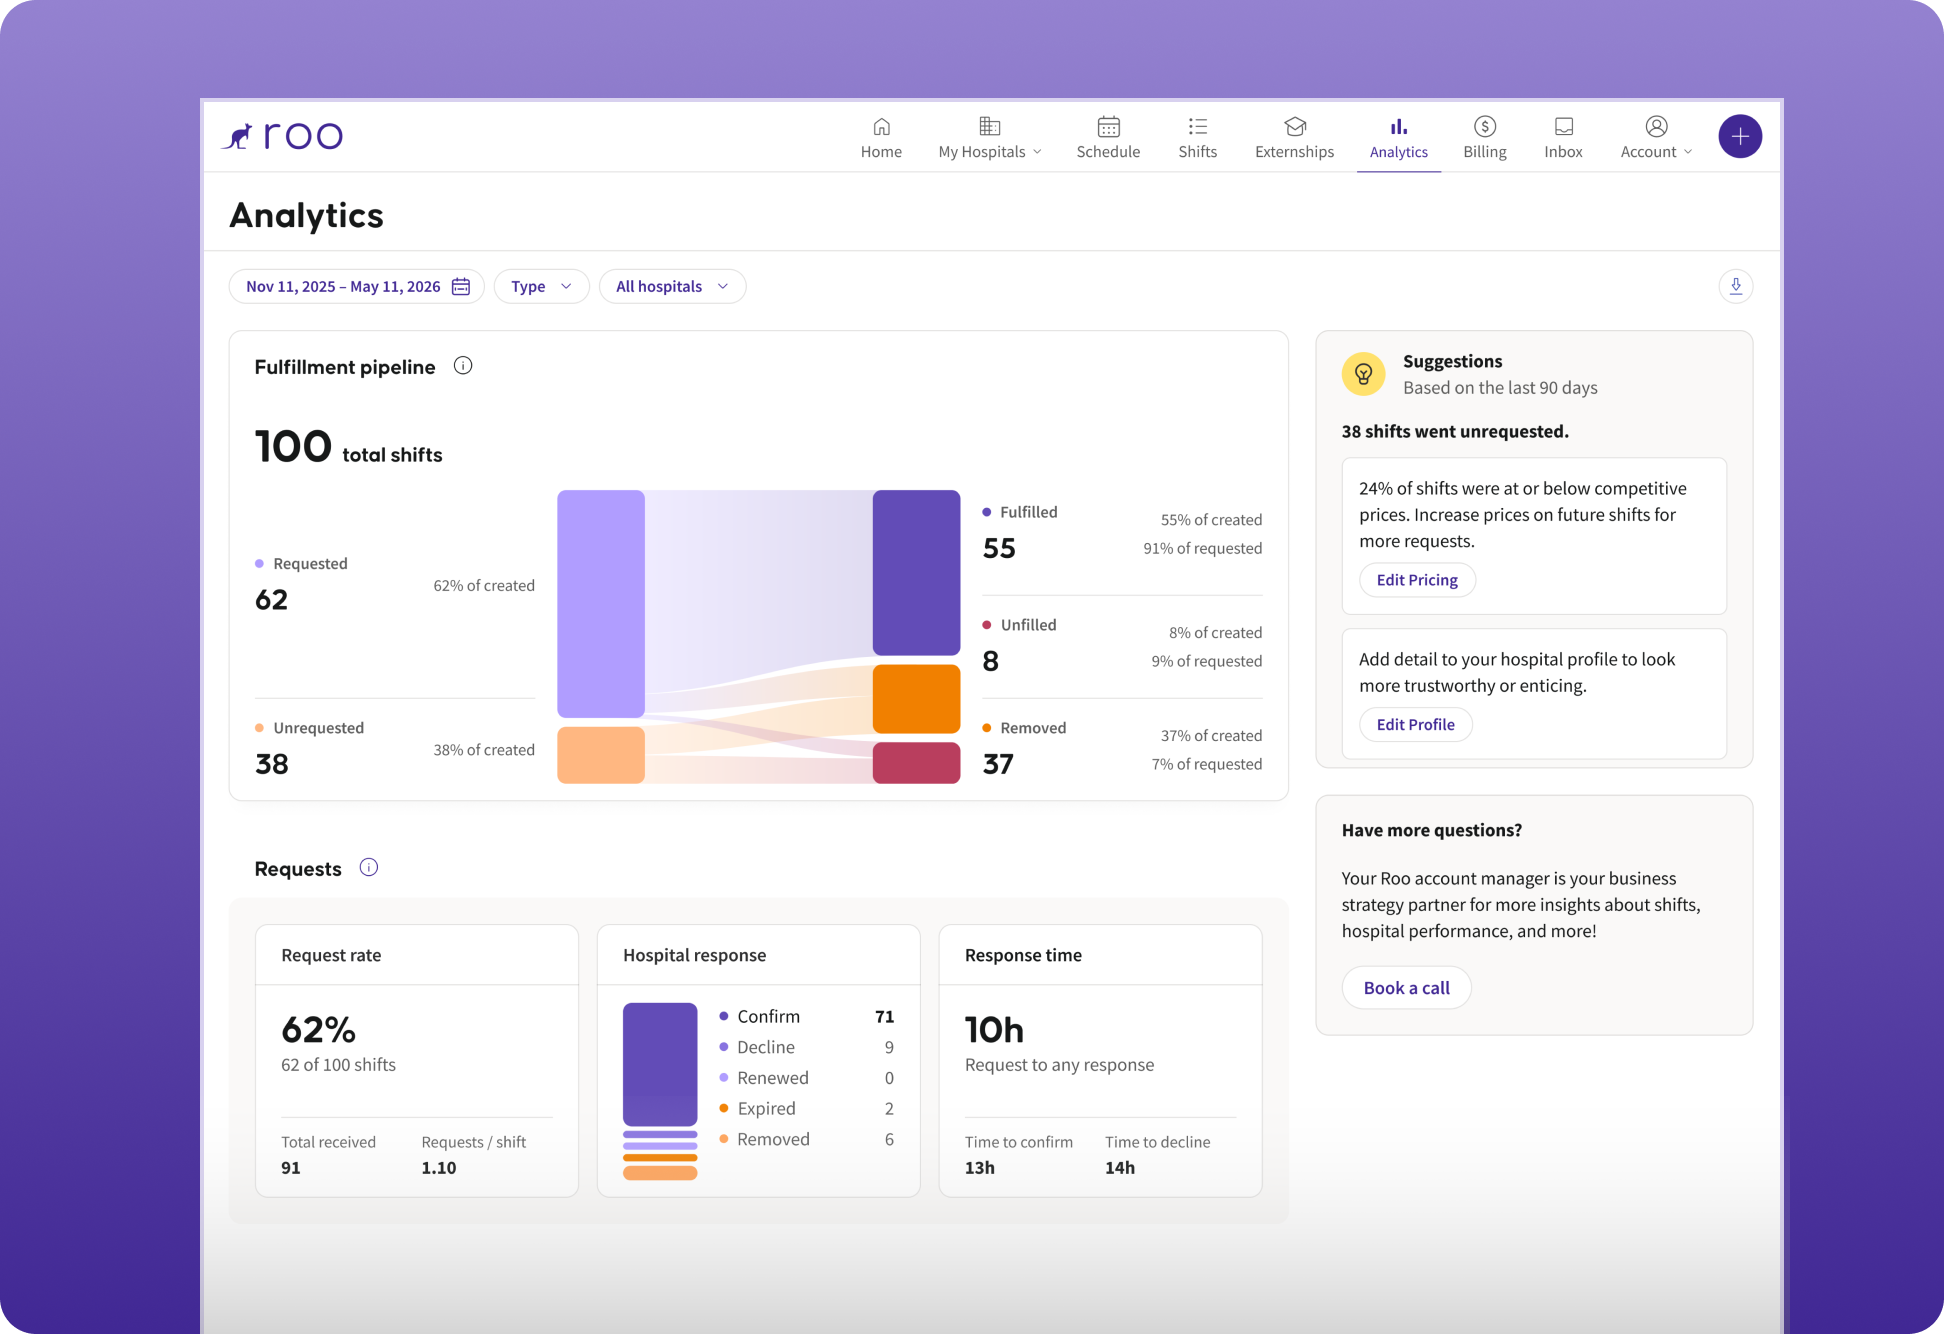Switch to the Shifts tab label
The width and height of the screenshot is (1944, 1334).
click(x=1197, y=152)
